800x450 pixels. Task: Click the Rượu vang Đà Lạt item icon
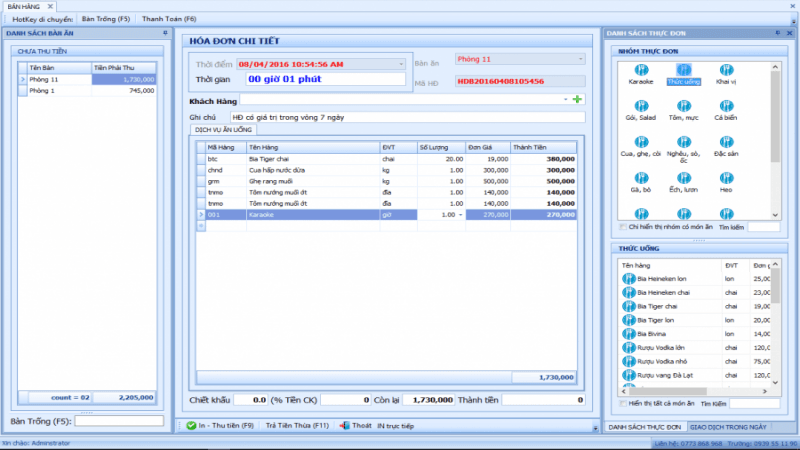[629, 375]
